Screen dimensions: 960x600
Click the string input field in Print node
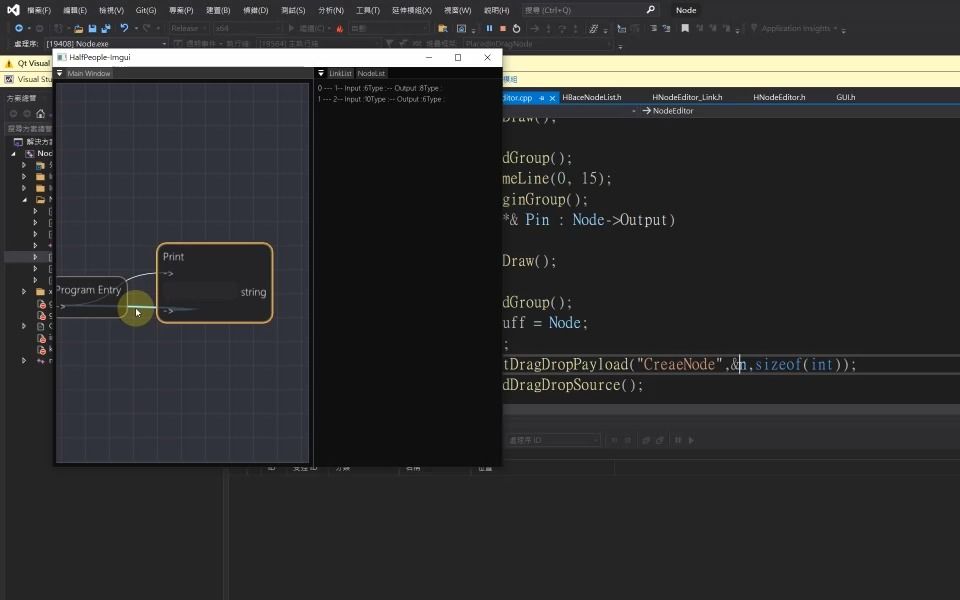[199, 292]
